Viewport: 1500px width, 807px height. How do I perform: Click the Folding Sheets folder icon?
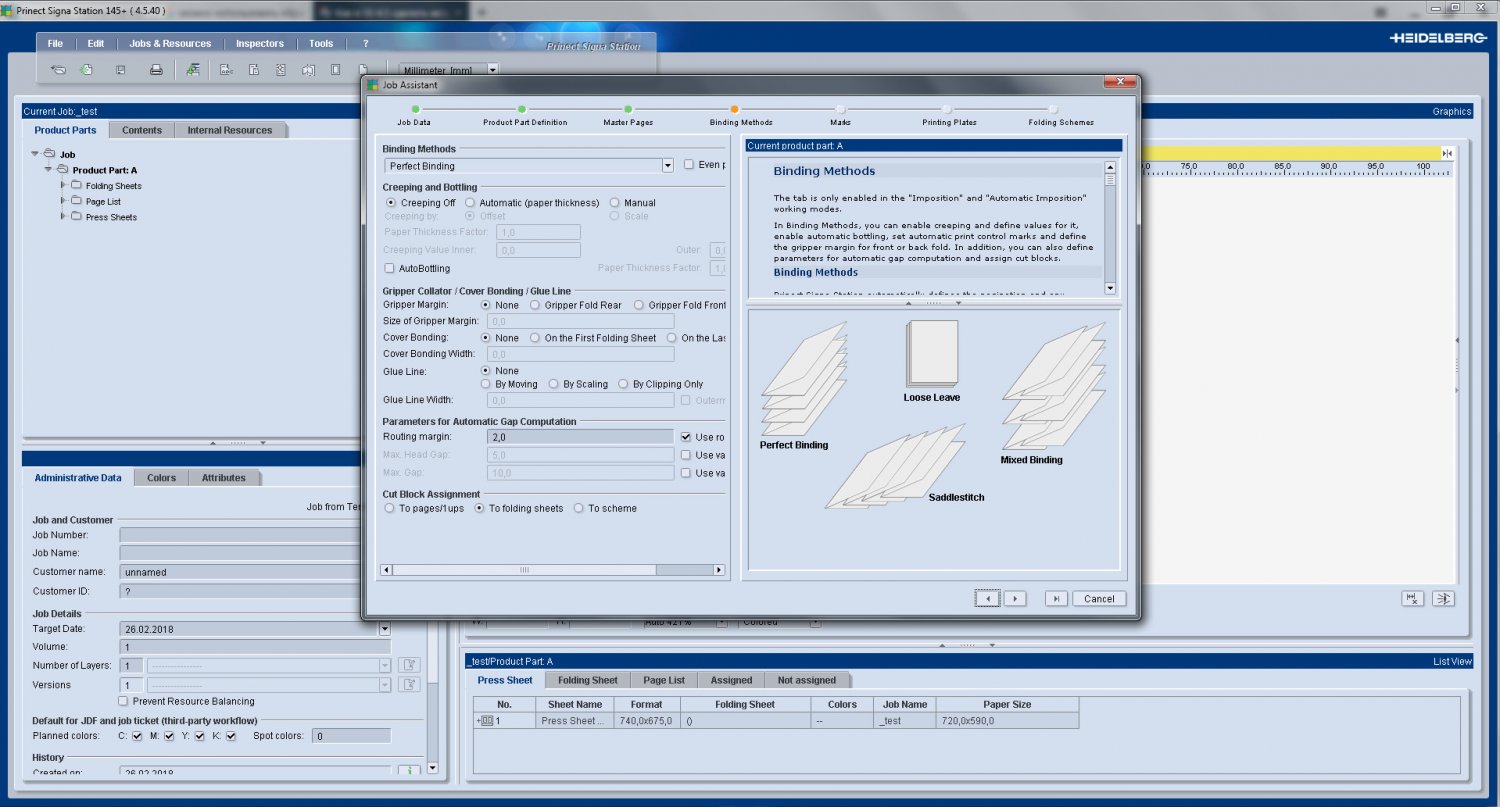click(77, 185)
